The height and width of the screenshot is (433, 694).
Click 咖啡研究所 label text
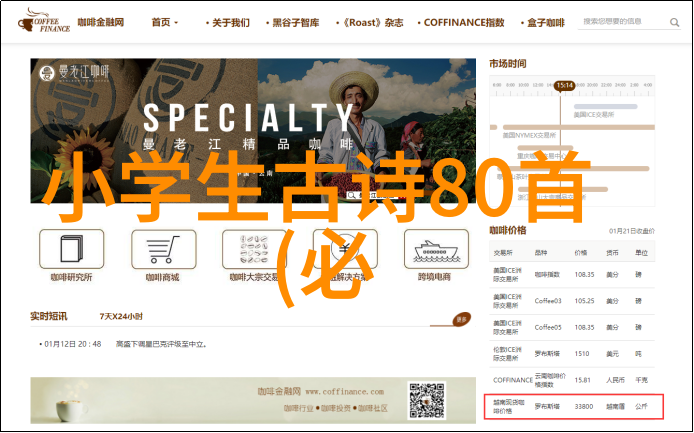71,277
